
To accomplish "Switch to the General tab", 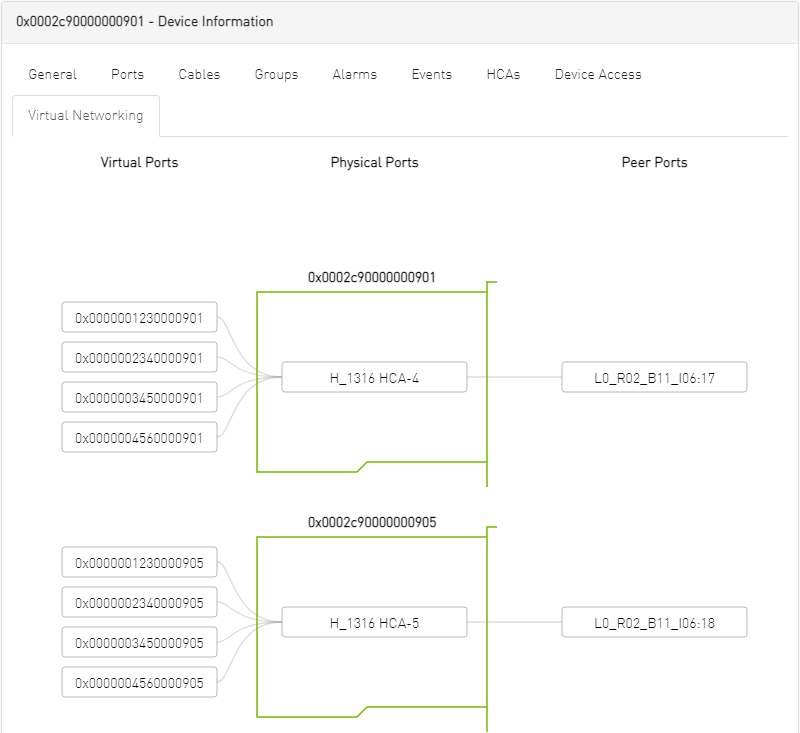I will point(52,74).
